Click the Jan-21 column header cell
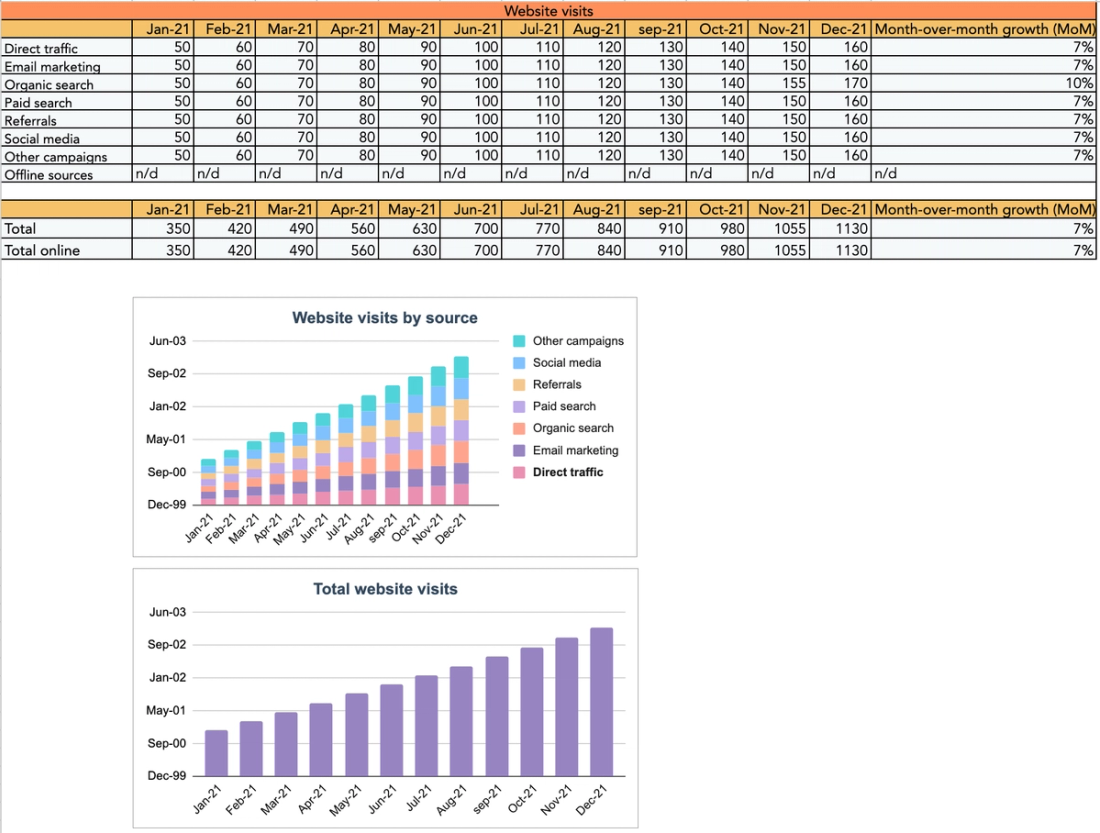Image resolution: width=1100 pixels, height=833 pixels. click(x=161, y=29)
